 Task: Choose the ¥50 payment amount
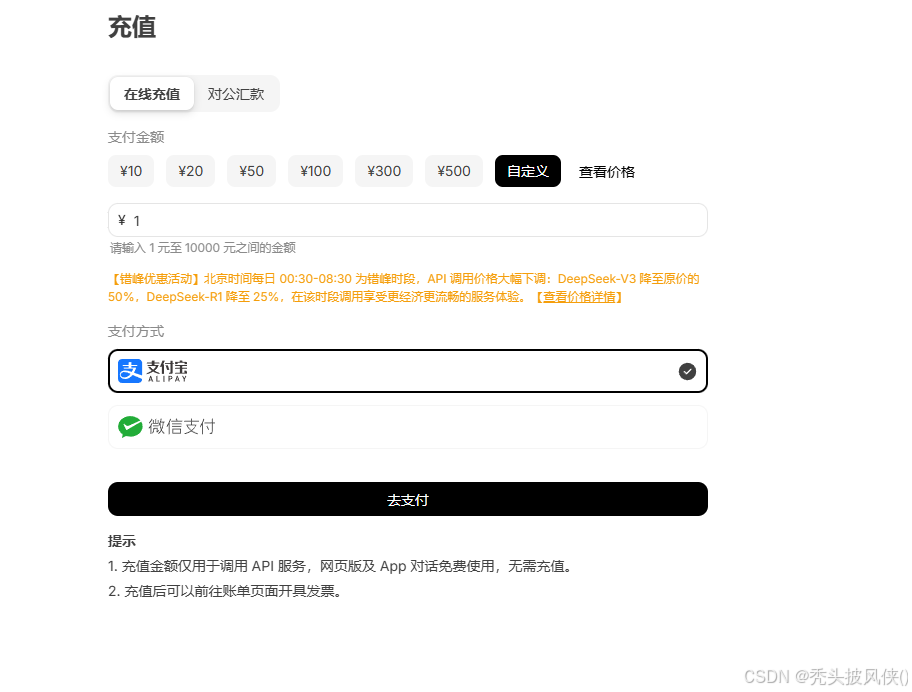click(x=251, y=171)
